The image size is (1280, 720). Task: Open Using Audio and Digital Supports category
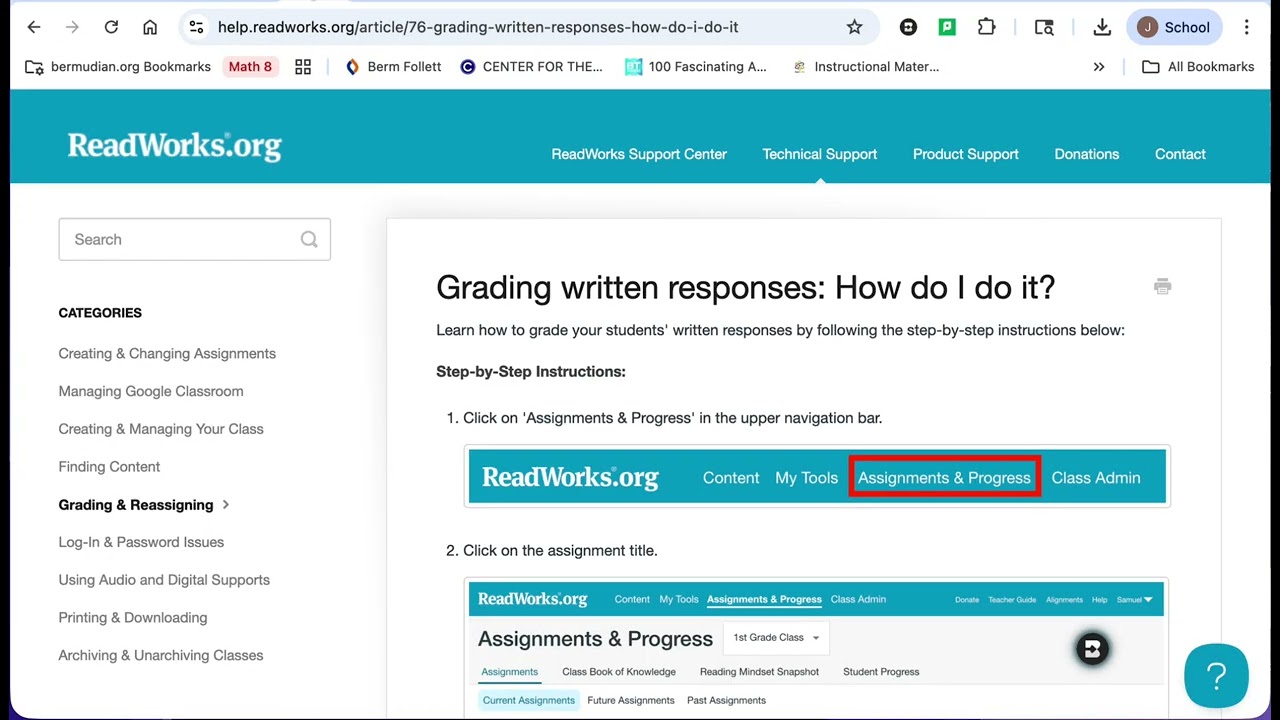(x=164, y=580)
